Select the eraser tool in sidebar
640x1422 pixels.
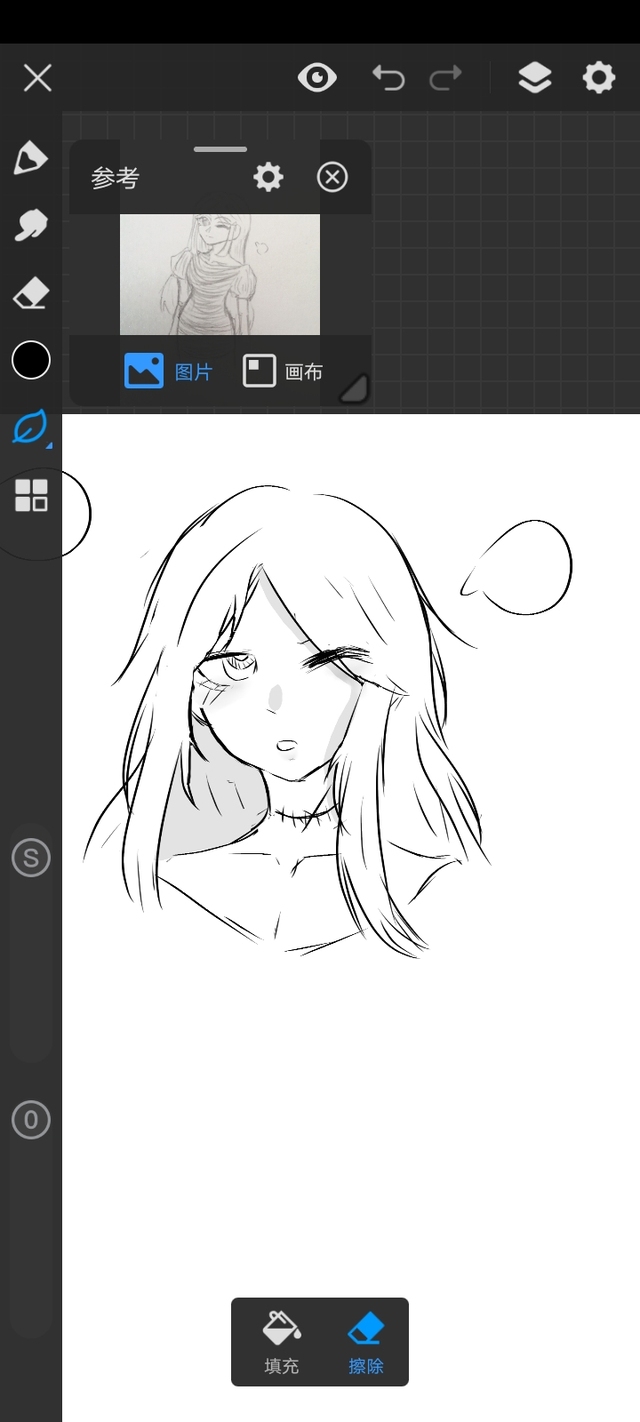[x=30, y=294]
